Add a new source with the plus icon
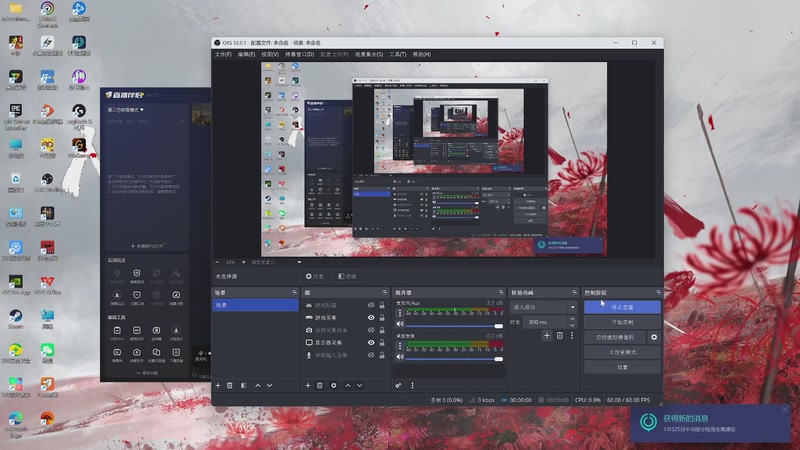Viewport: 800px width, 450px height. coord(308,386)
